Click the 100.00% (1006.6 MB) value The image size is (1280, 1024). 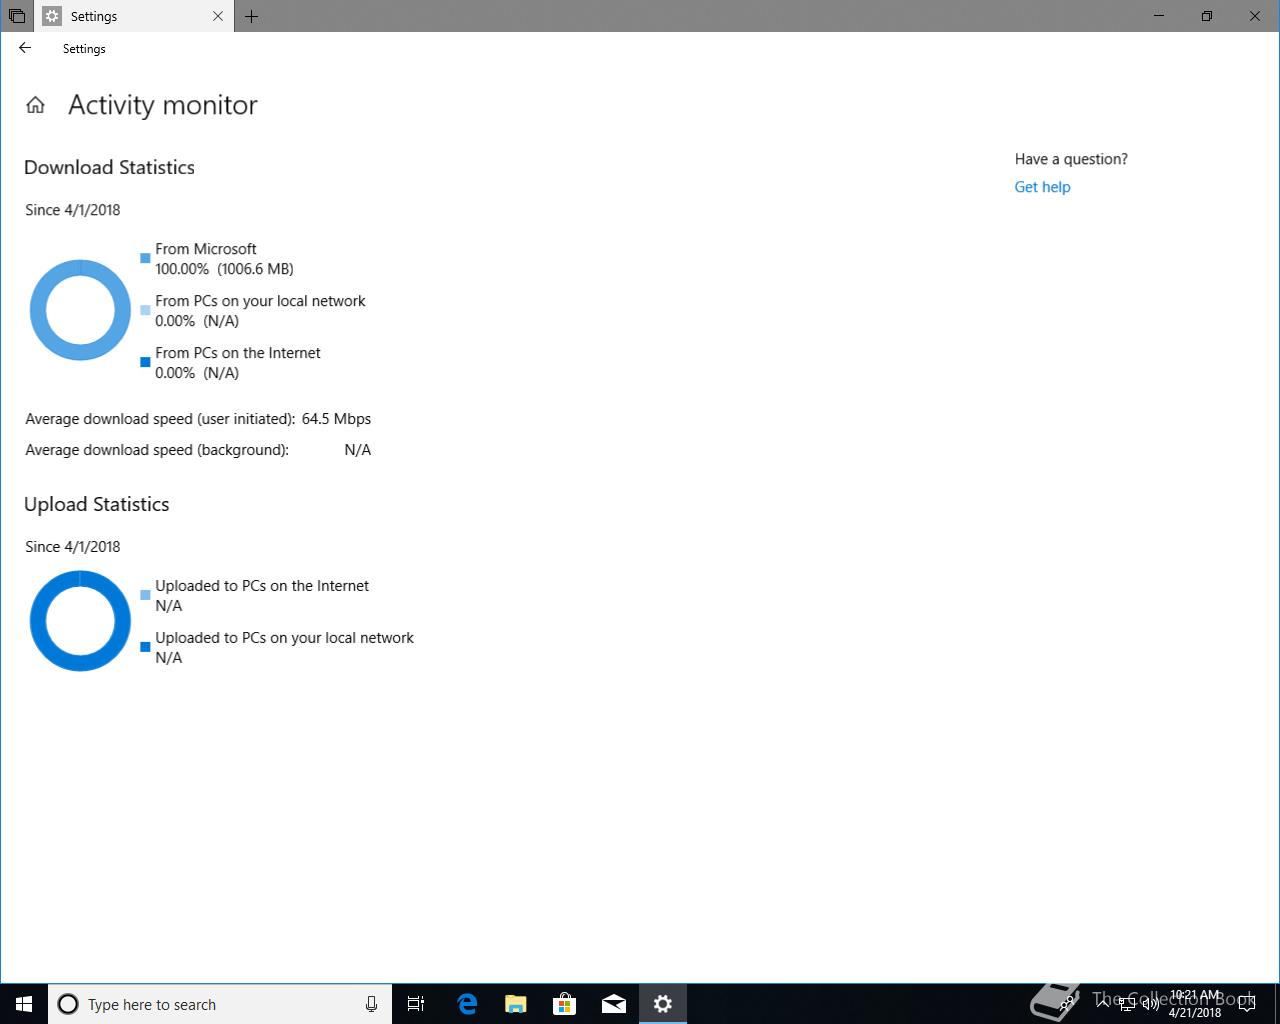coord(224,269)
